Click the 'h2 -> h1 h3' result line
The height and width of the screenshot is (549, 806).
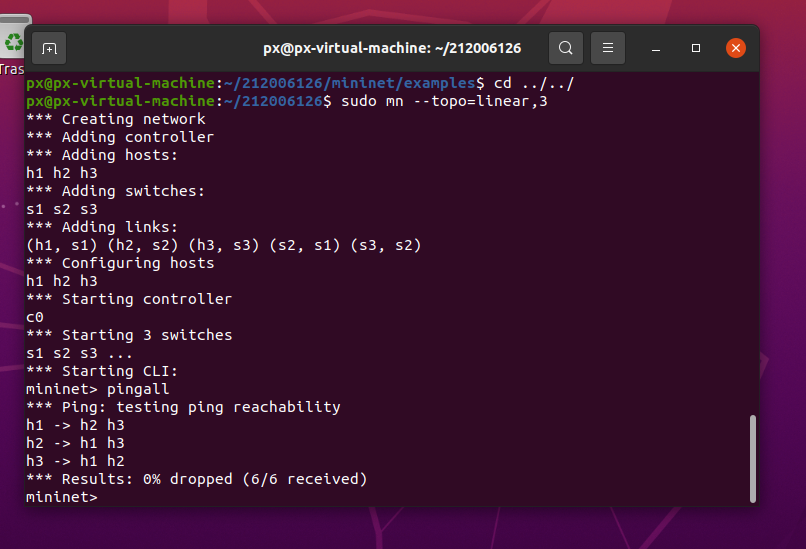pos(75,443)
